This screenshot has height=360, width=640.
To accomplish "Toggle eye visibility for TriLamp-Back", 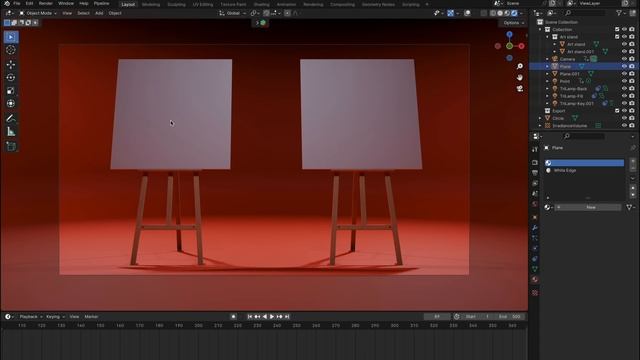I will 624,89.
